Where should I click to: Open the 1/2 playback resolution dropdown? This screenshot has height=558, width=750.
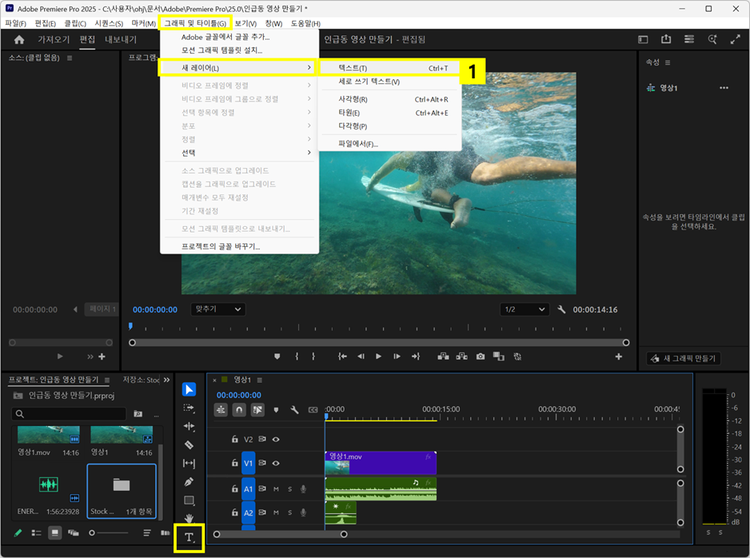point(523,310)
